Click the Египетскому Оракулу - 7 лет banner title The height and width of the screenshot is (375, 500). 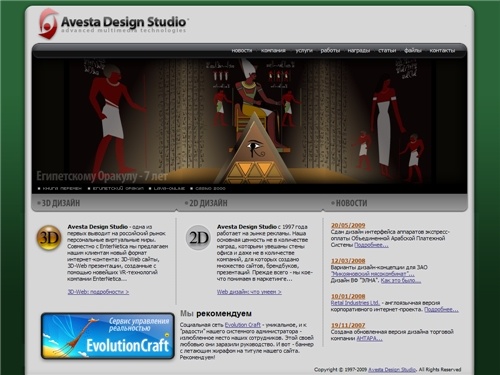102,176
